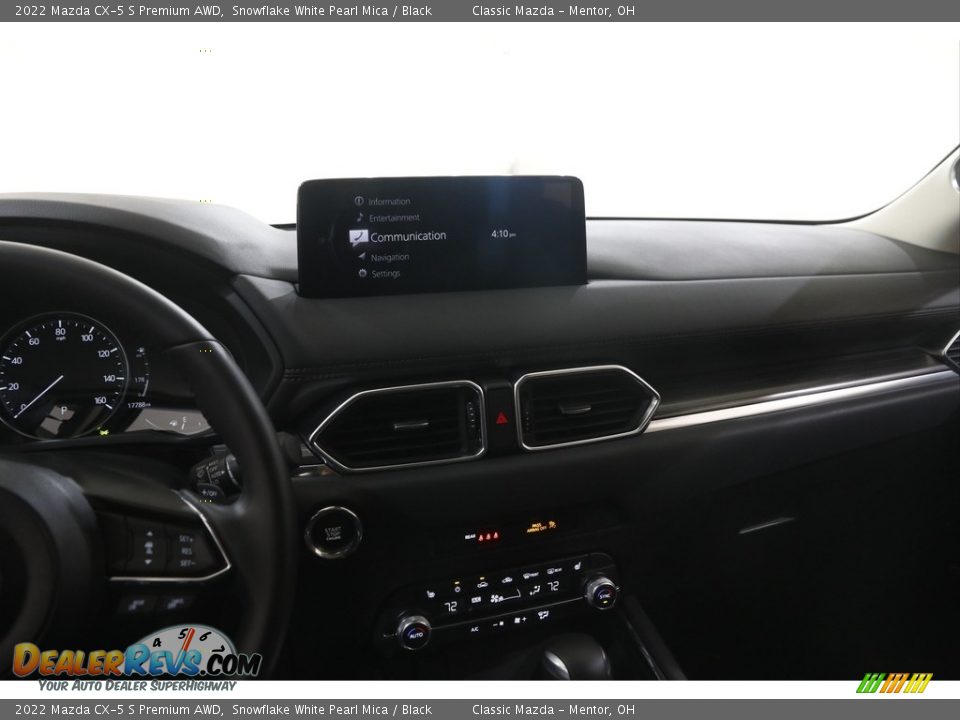Select Information in the infotainment menu
The height and width of the screenshot is (720, 960).
(388, 201)
